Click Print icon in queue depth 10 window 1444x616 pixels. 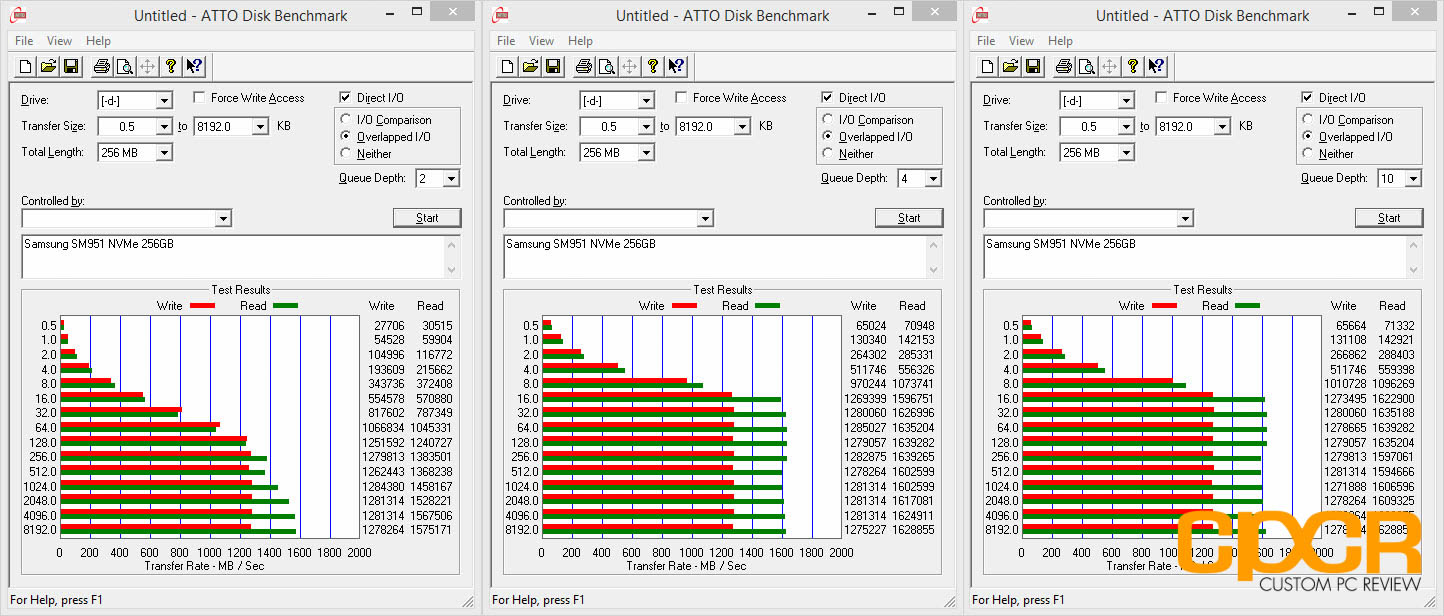[x=1063, y=67]
